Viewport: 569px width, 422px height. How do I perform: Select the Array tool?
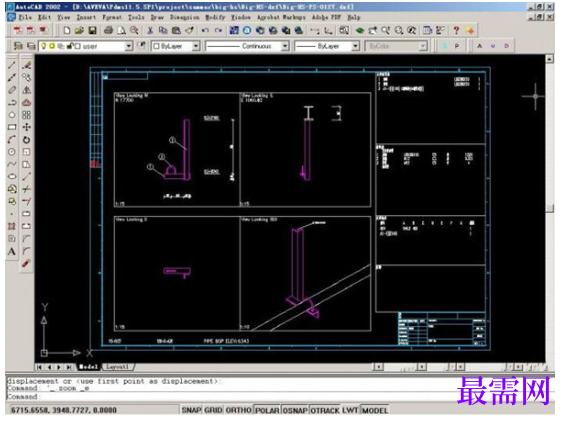pos(26,115)
